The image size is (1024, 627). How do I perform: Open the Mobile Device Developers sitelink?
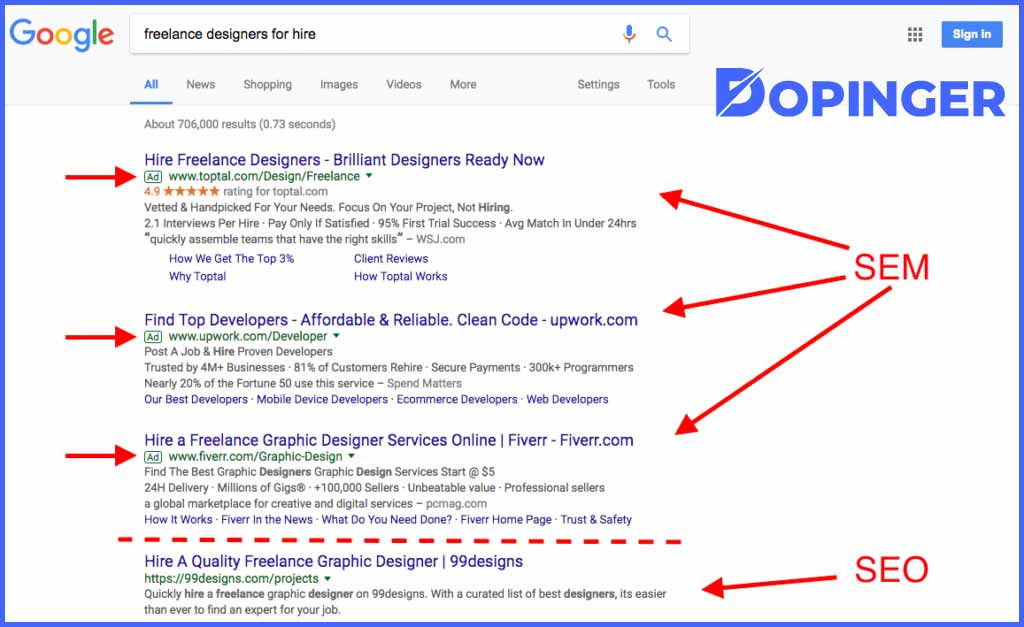pyautogui.click(x=322, y=399)
